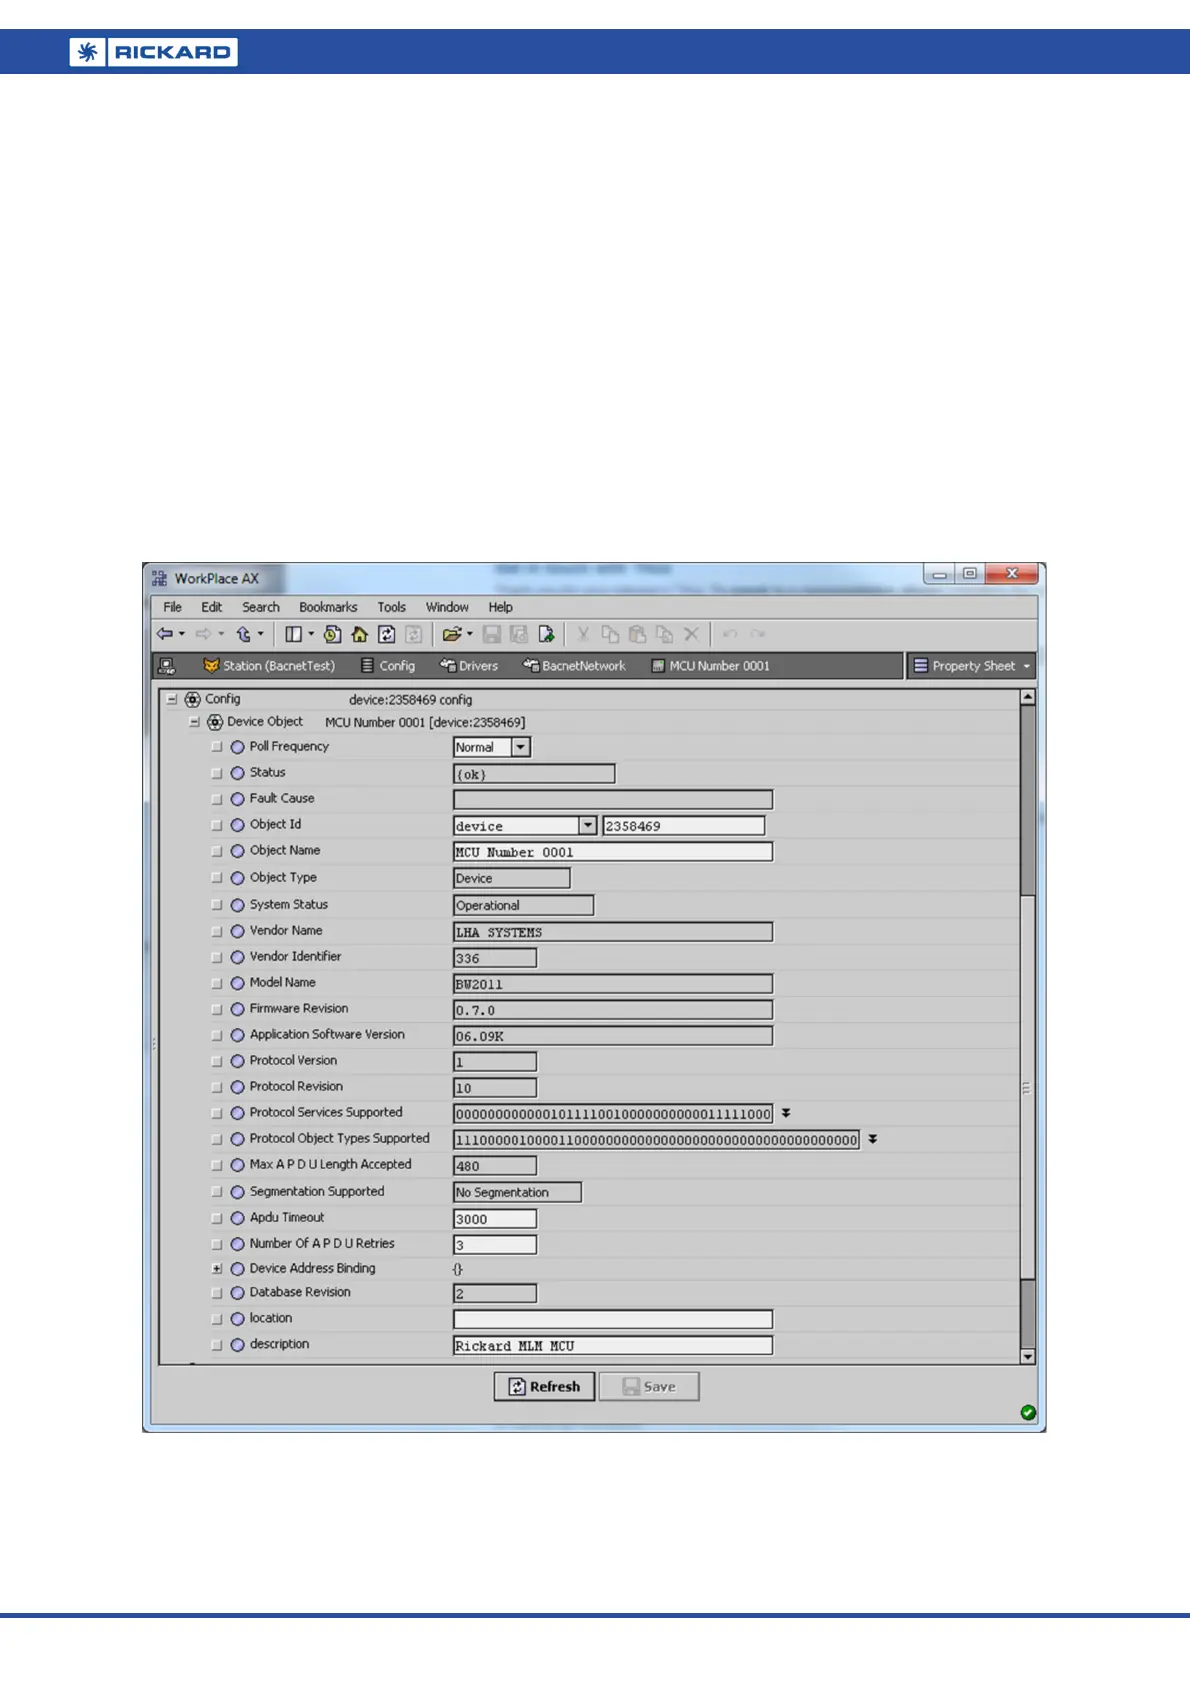Click the Number Of APDU Retries field
The width and height of the screenshot is (1190, 1684).
495,1245
